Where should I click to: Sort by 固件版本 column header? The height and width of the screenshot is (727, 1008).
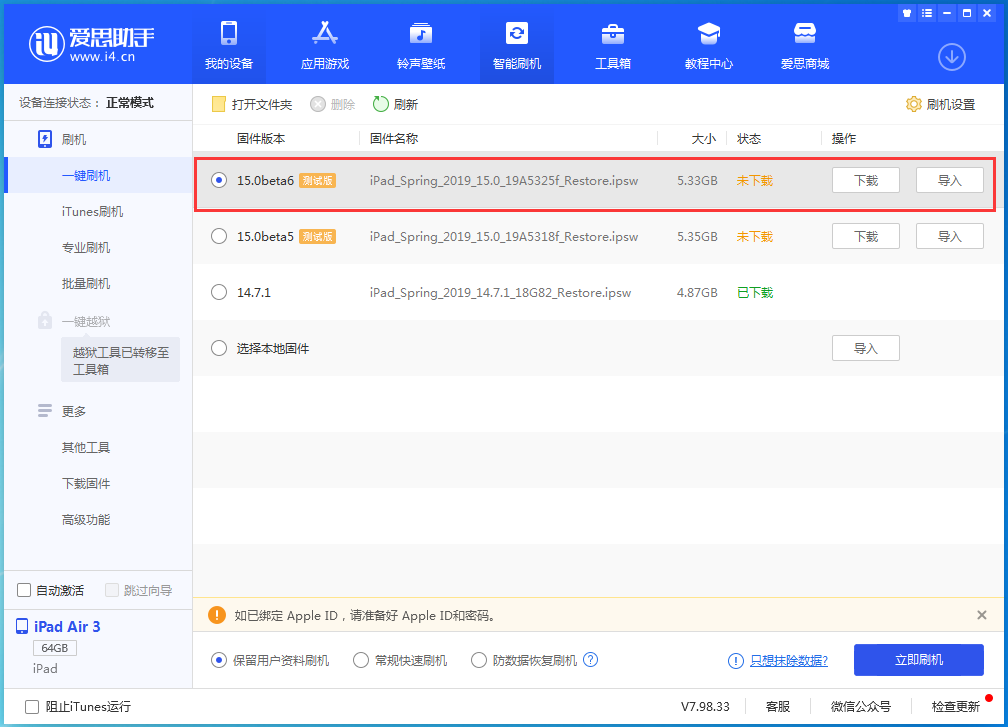point(261,139)
